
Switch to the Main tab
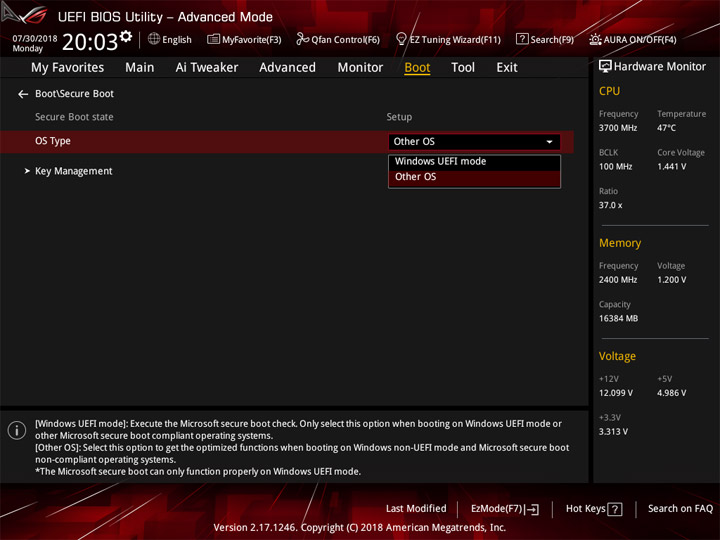[x=140, y=68]
